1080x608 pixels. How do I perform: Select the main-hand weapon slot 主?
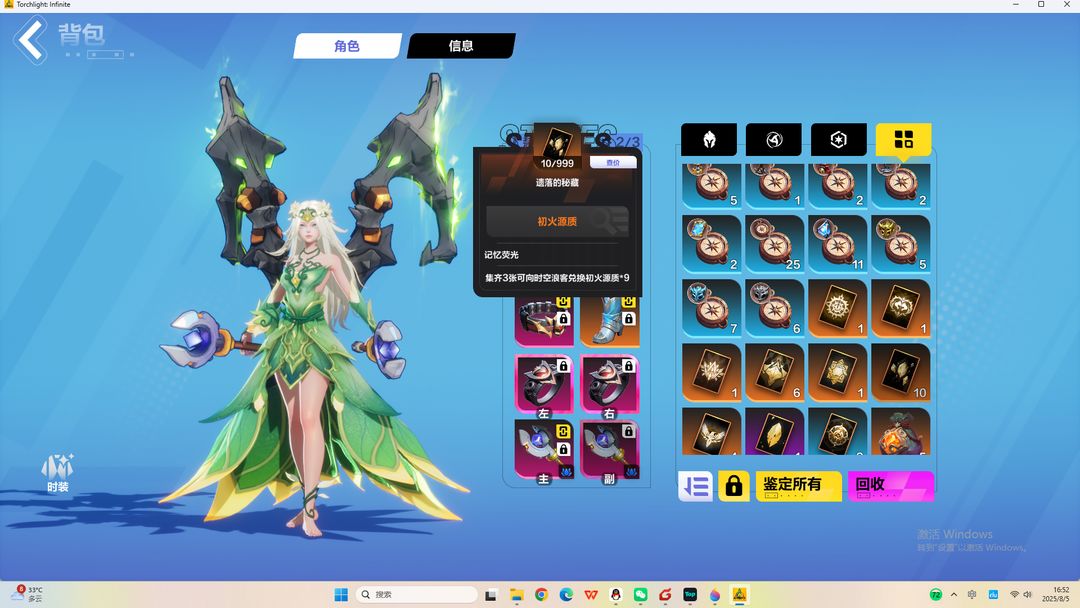pos(544,452)
